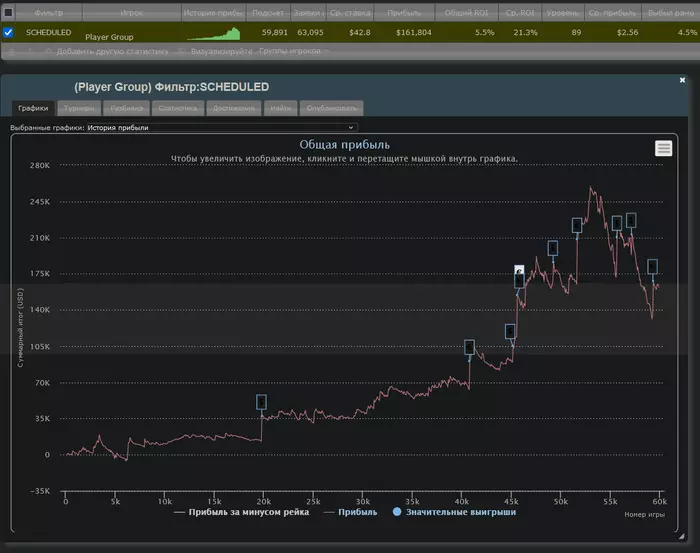
Task: Uncheck the SCHEDULED filter row checkbox
Action: pyautogui.click(x=9, y=32)
